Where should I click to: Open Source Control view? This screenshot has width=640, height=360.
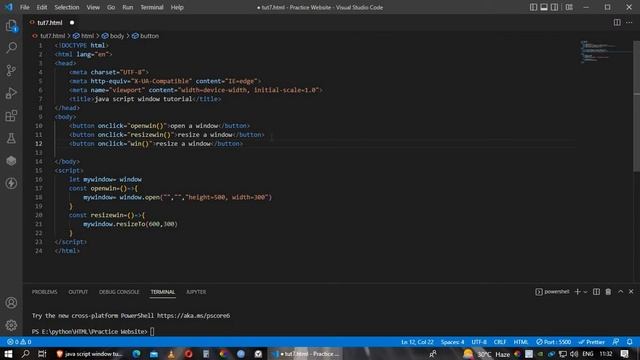click(x=11, y=70)
